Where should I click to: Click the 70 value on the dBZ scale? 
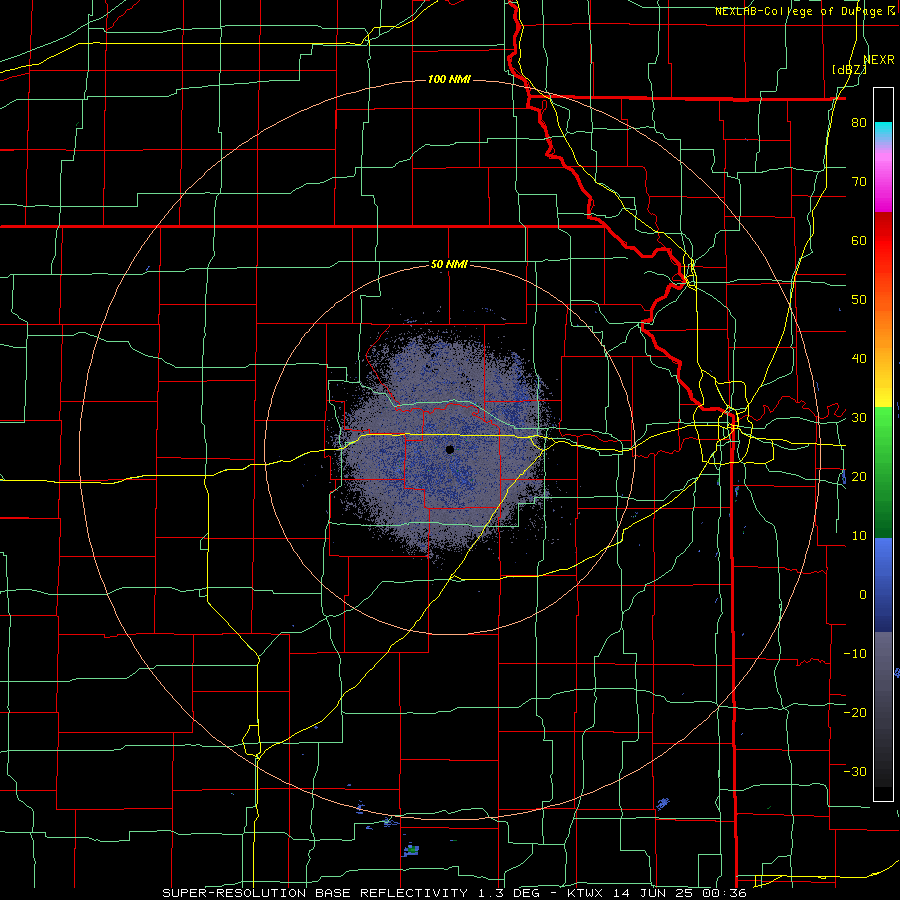[x=859, y=181]
